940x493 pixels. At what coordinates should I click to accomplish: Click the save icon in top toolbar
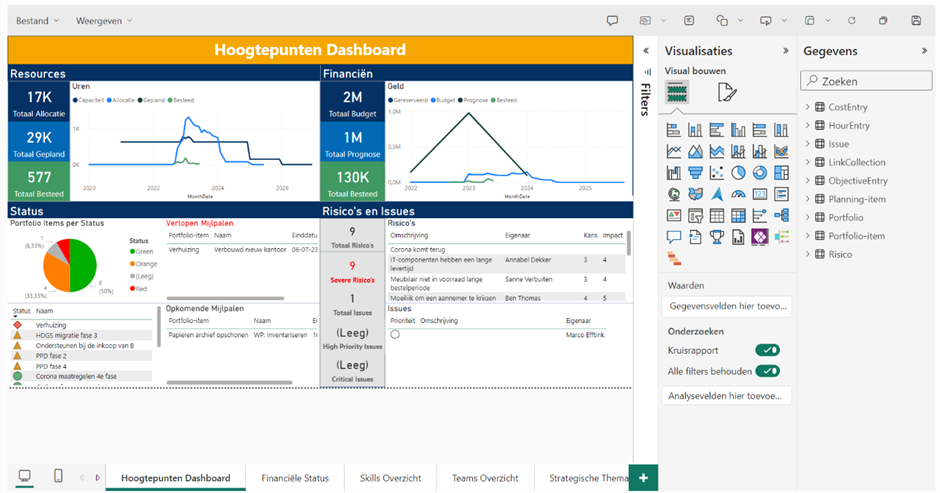click(x=915, y=20)
